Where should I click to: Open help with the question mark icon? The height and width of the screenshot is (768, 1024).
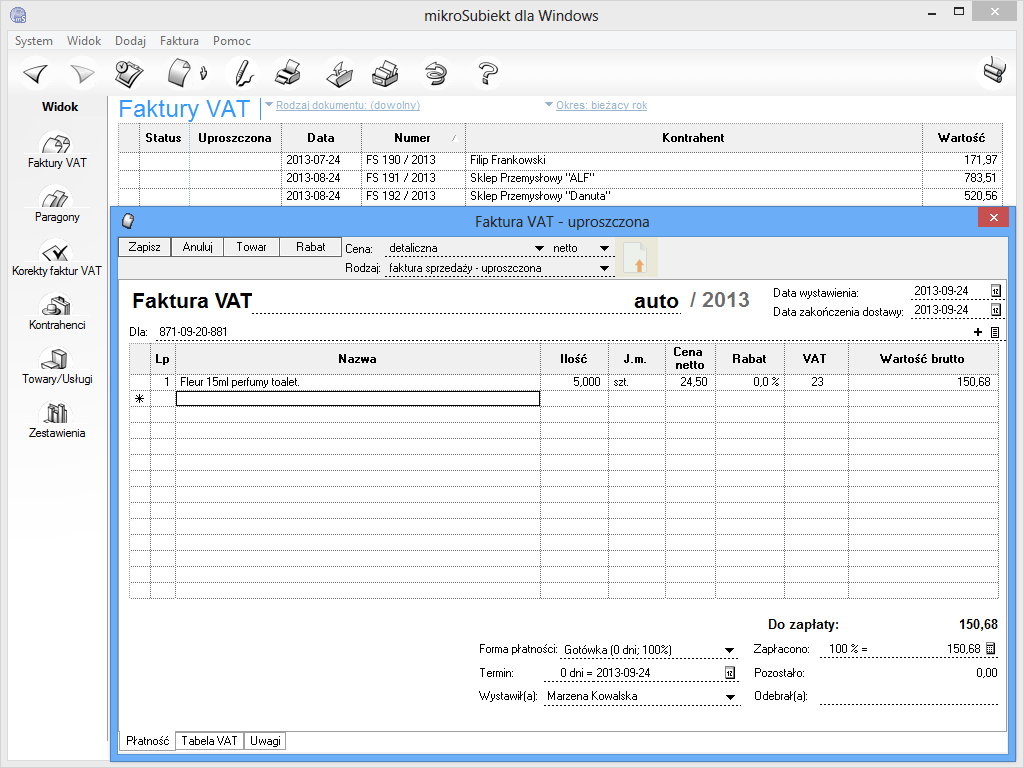[487, 74]
